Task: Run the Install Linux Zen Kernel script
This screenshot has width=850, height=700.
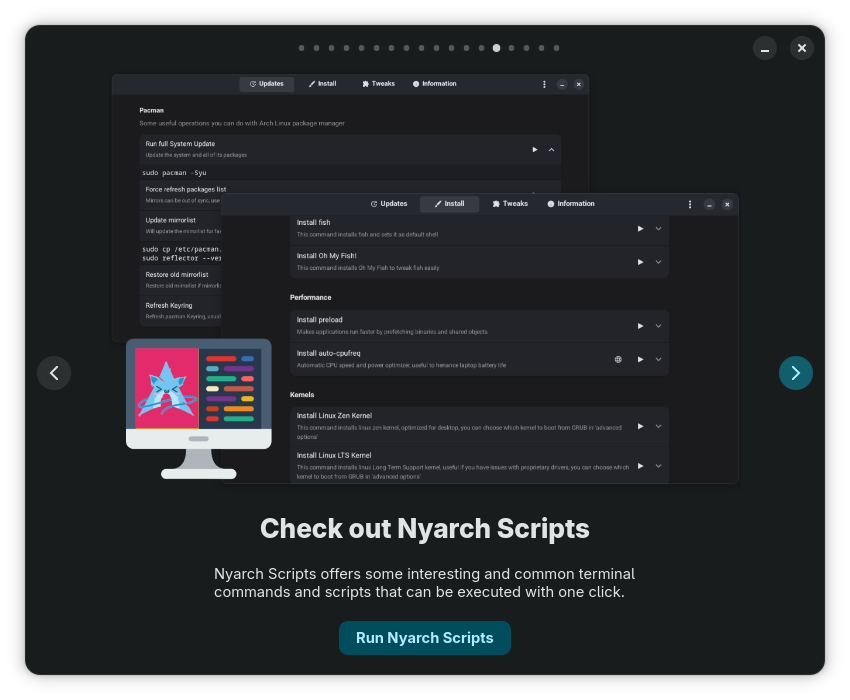Action: tap(640, 426)
